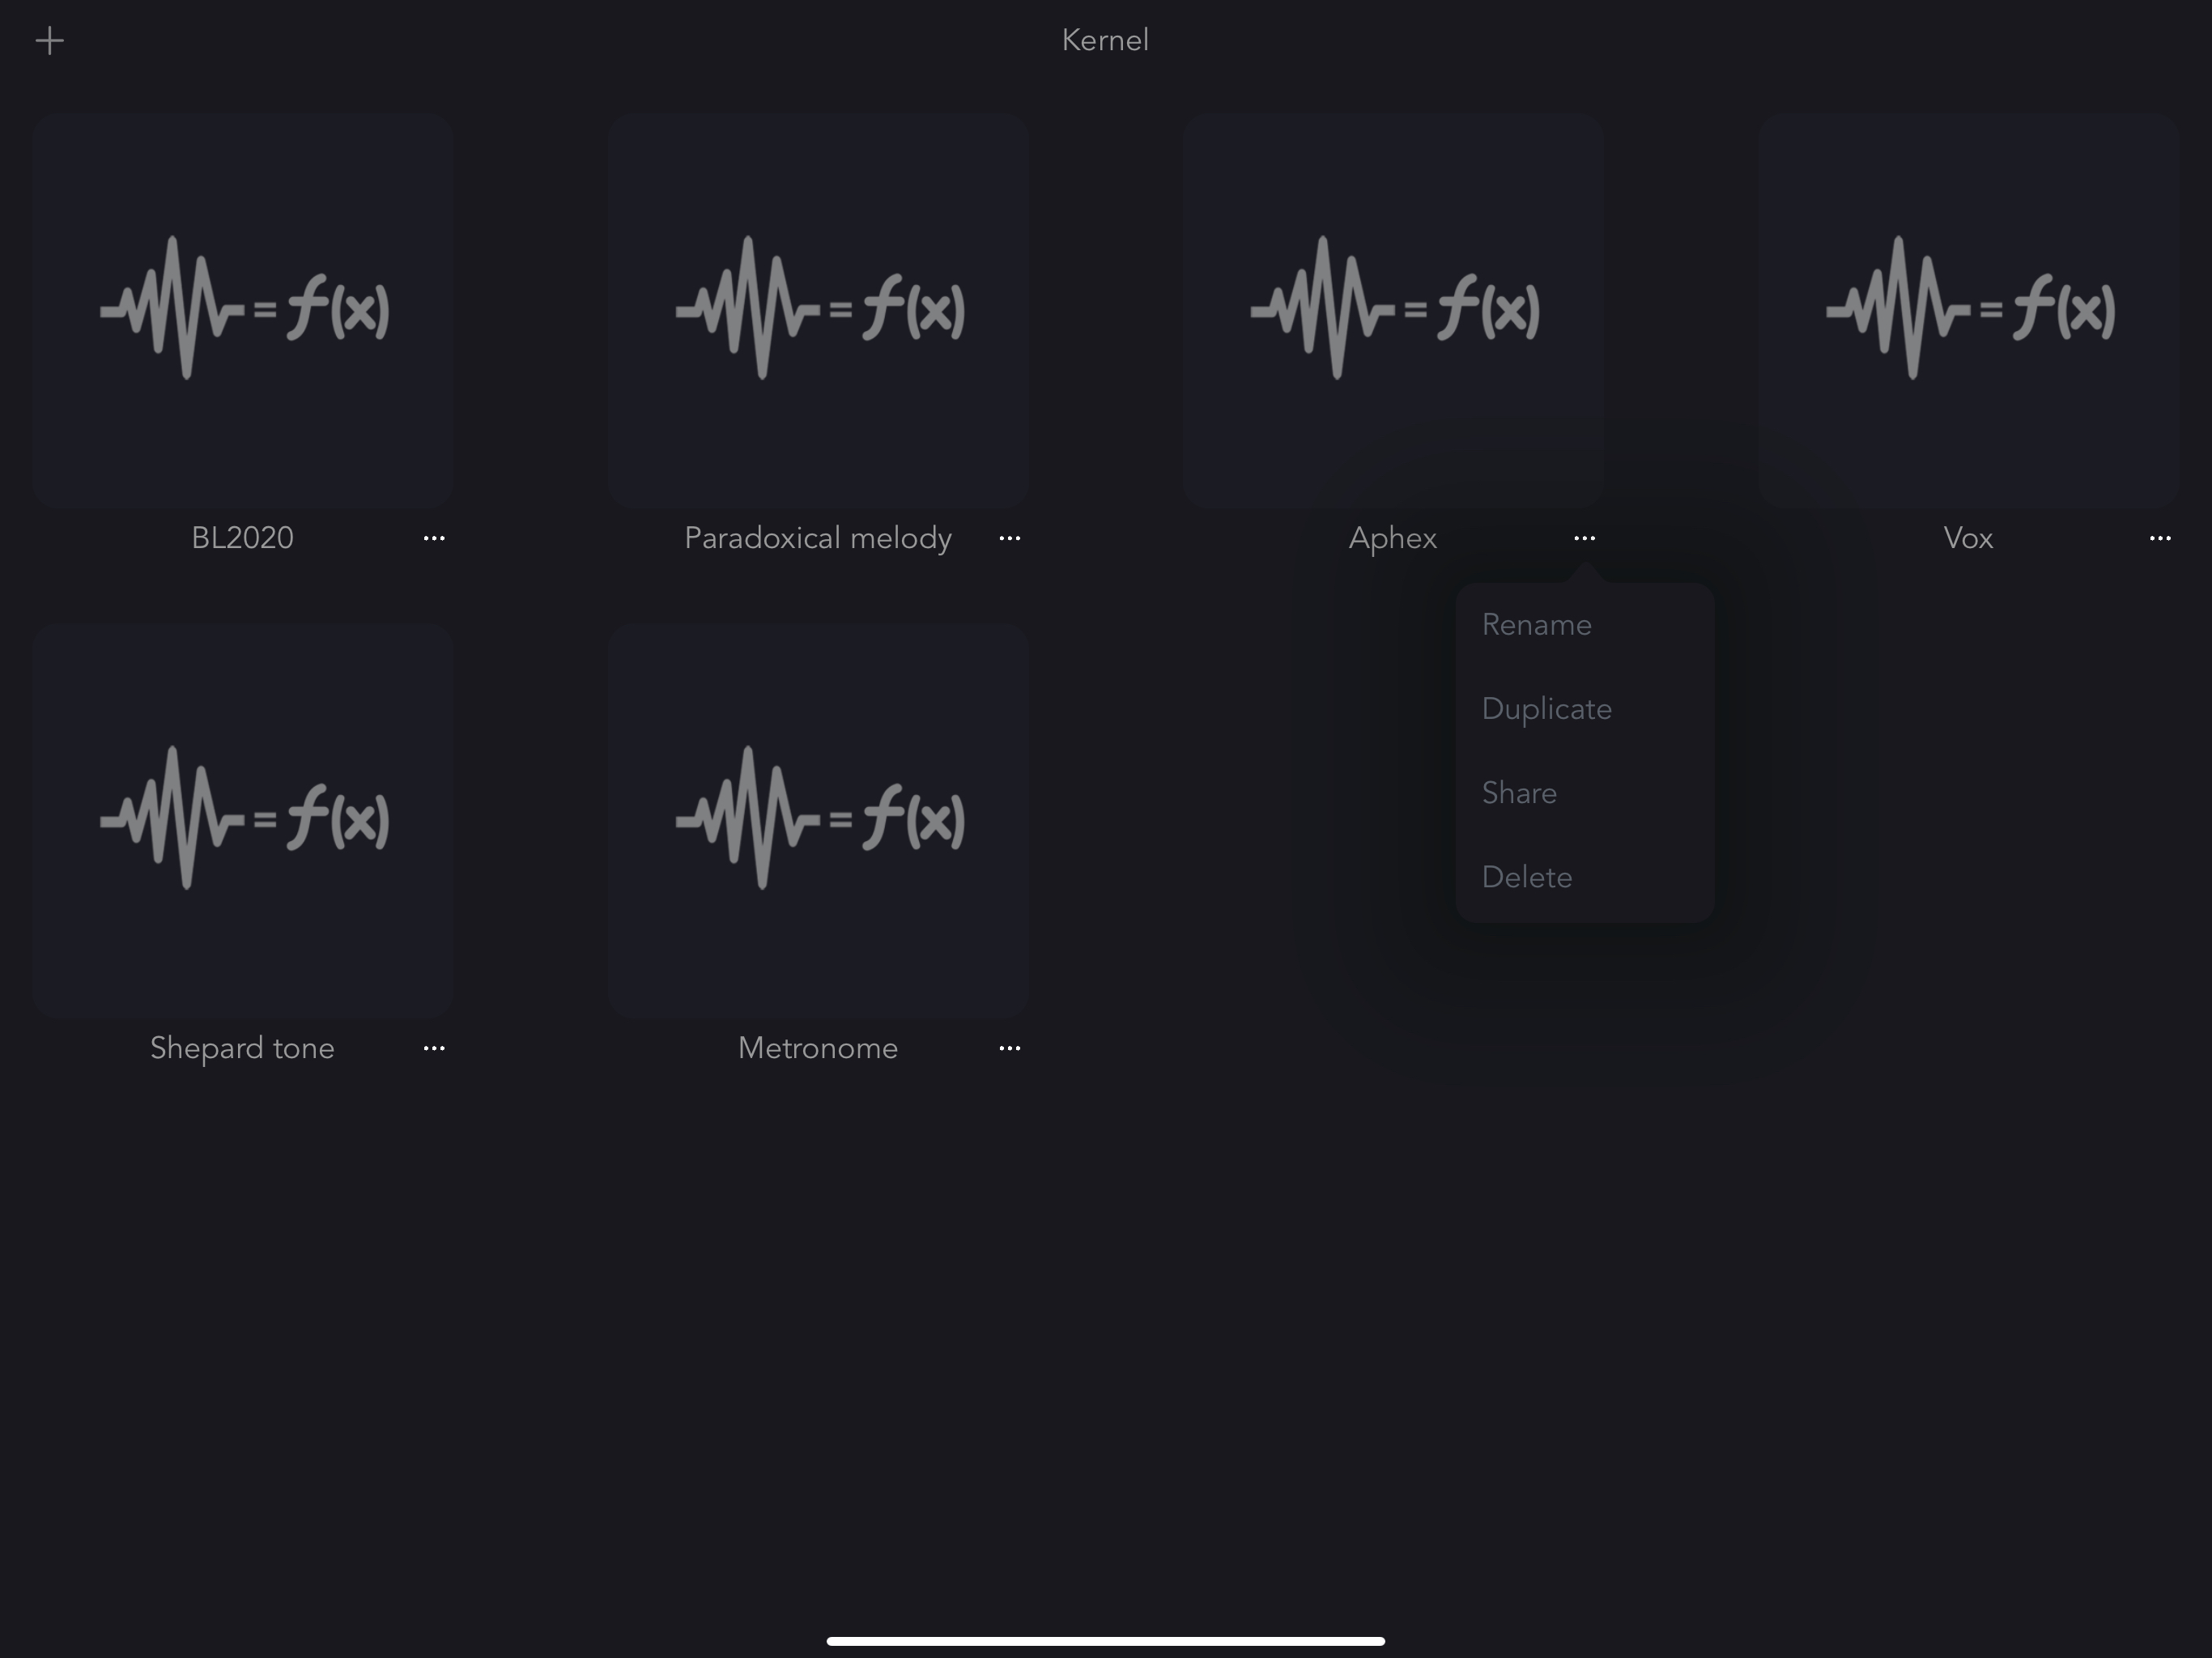
Task: Choose Rename from the Aphex menu
Action: pos(1584,625)
